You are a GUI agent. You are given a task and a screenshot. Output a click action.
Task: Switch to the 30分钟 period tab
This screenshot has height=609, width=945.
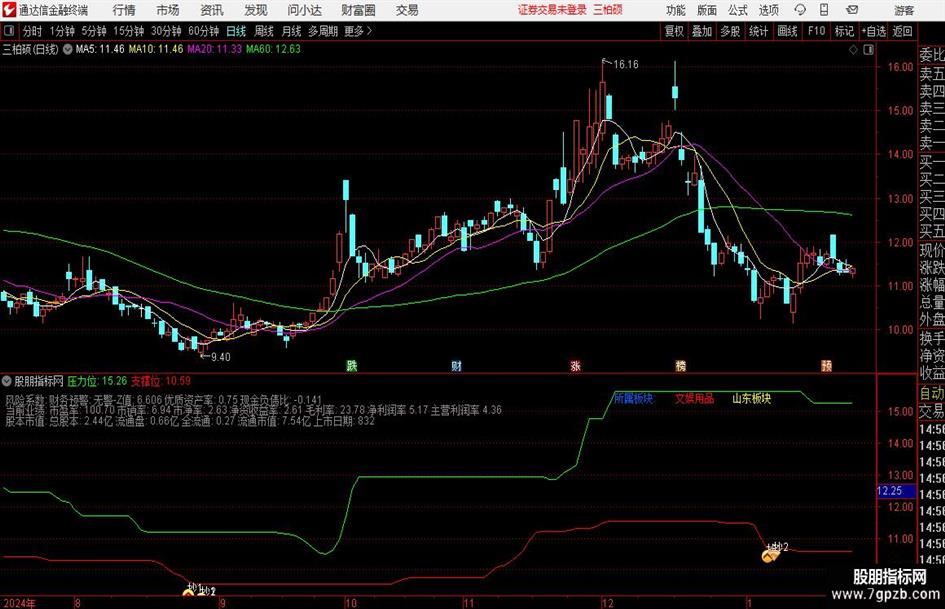click(166, 31)
